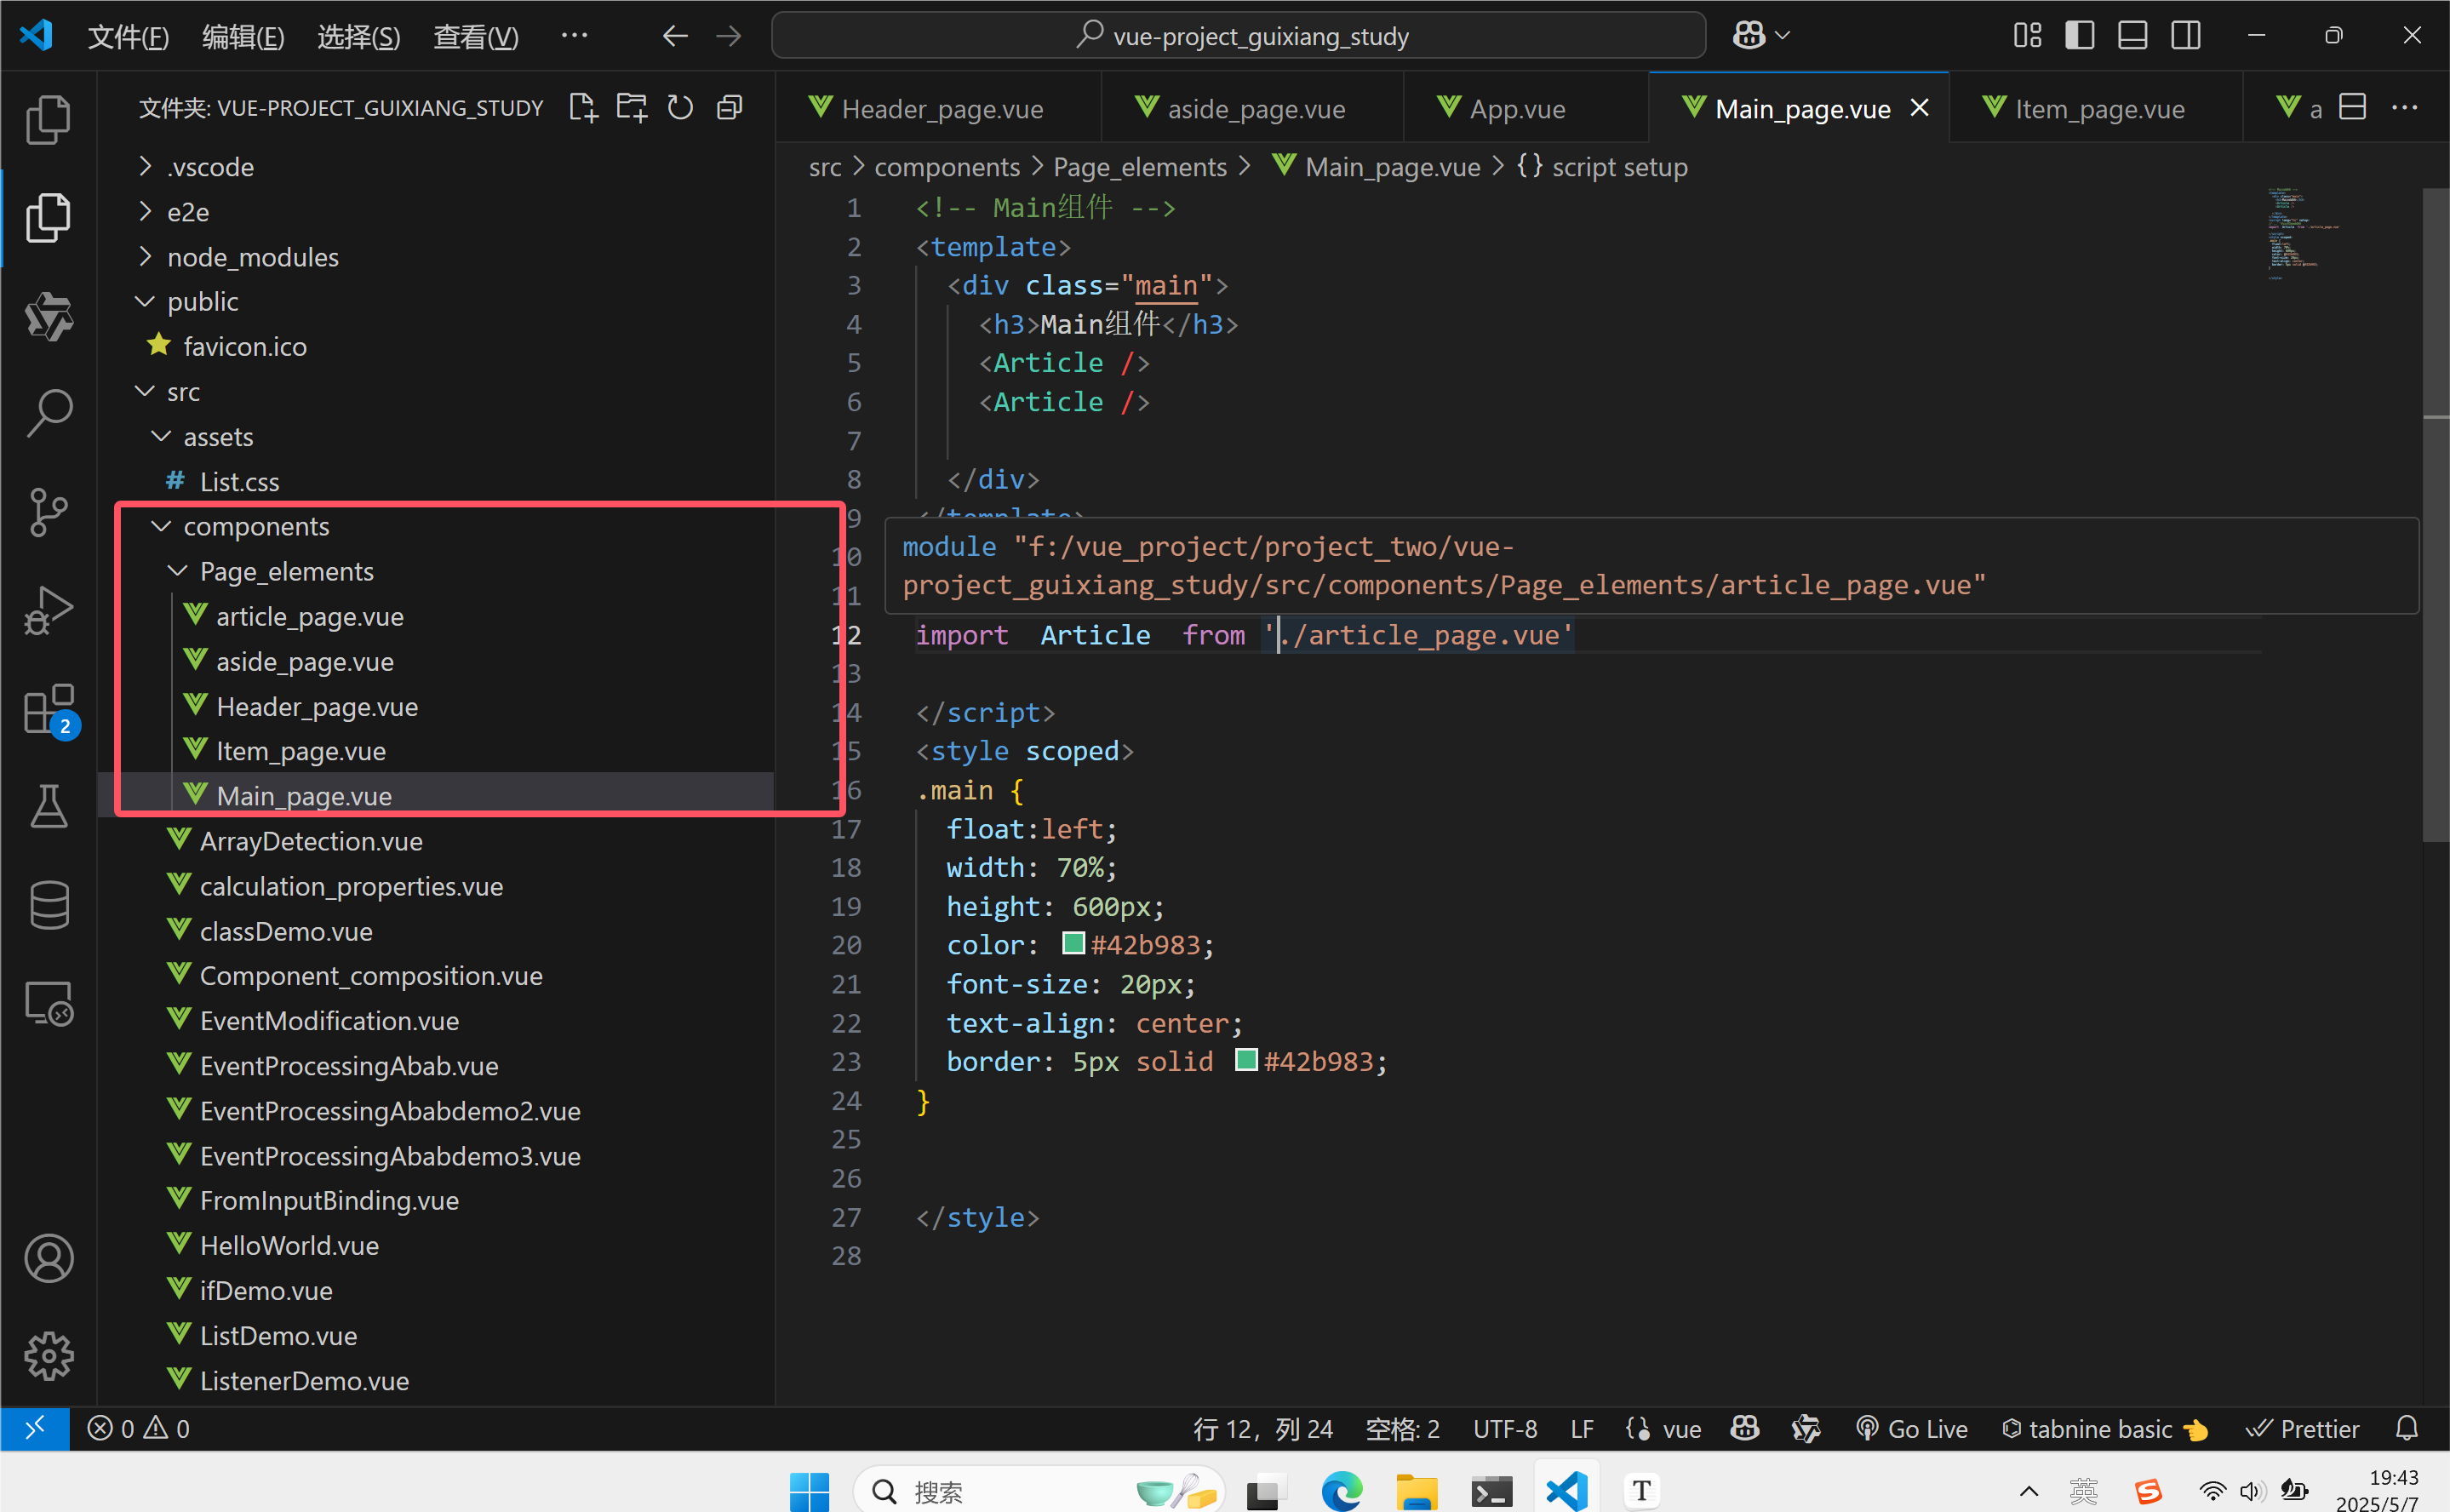Toggle the bottom panel layout button

[x=2132, y=36]
